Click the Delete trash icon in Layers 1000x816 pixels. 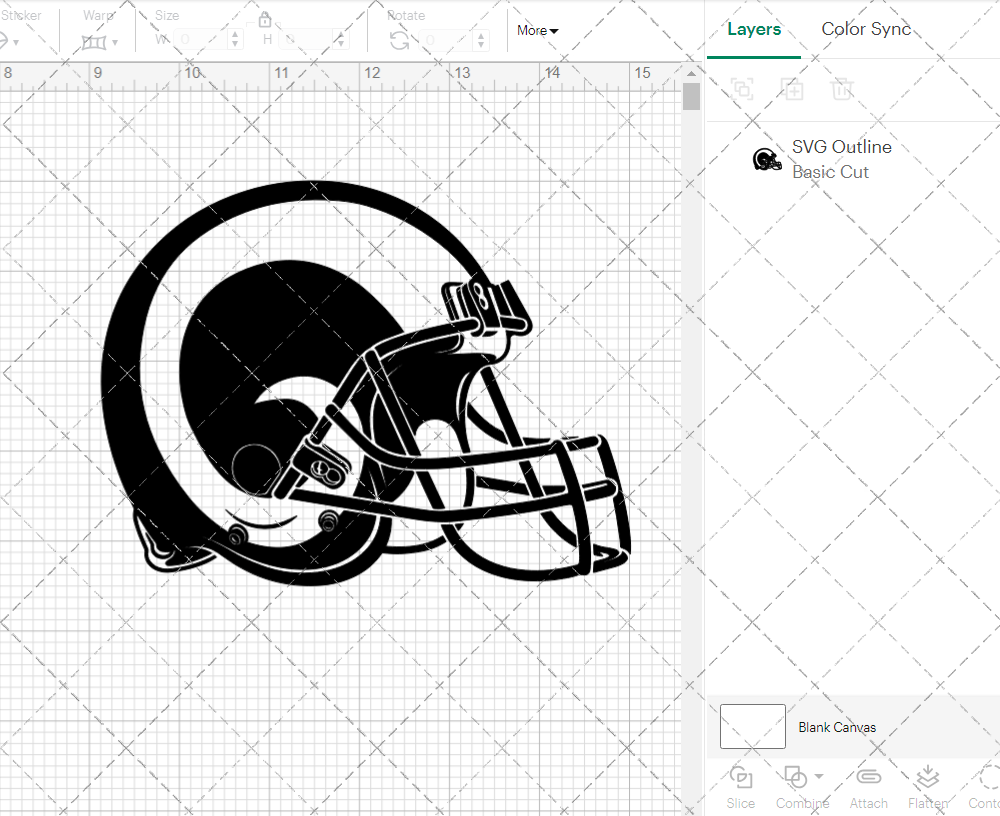[x=842, y=89]
